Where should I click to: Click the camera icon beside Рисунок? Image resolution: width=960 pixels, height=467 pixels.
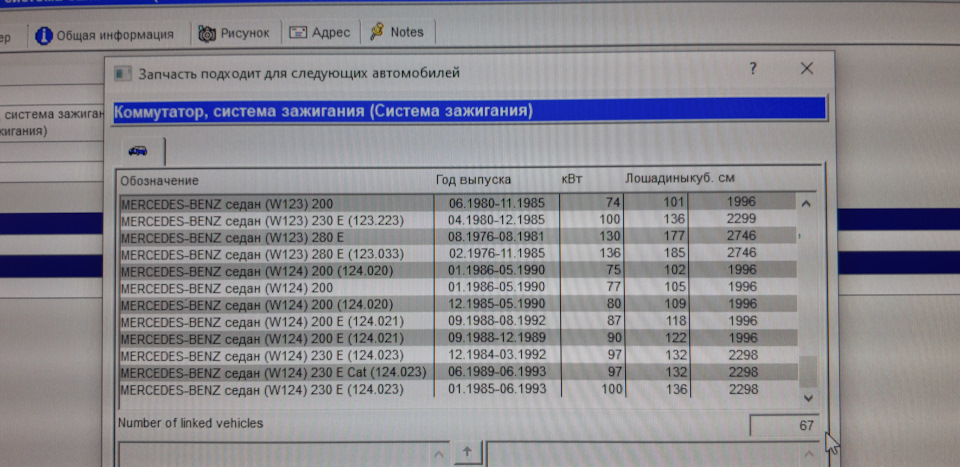coord(207,34)
